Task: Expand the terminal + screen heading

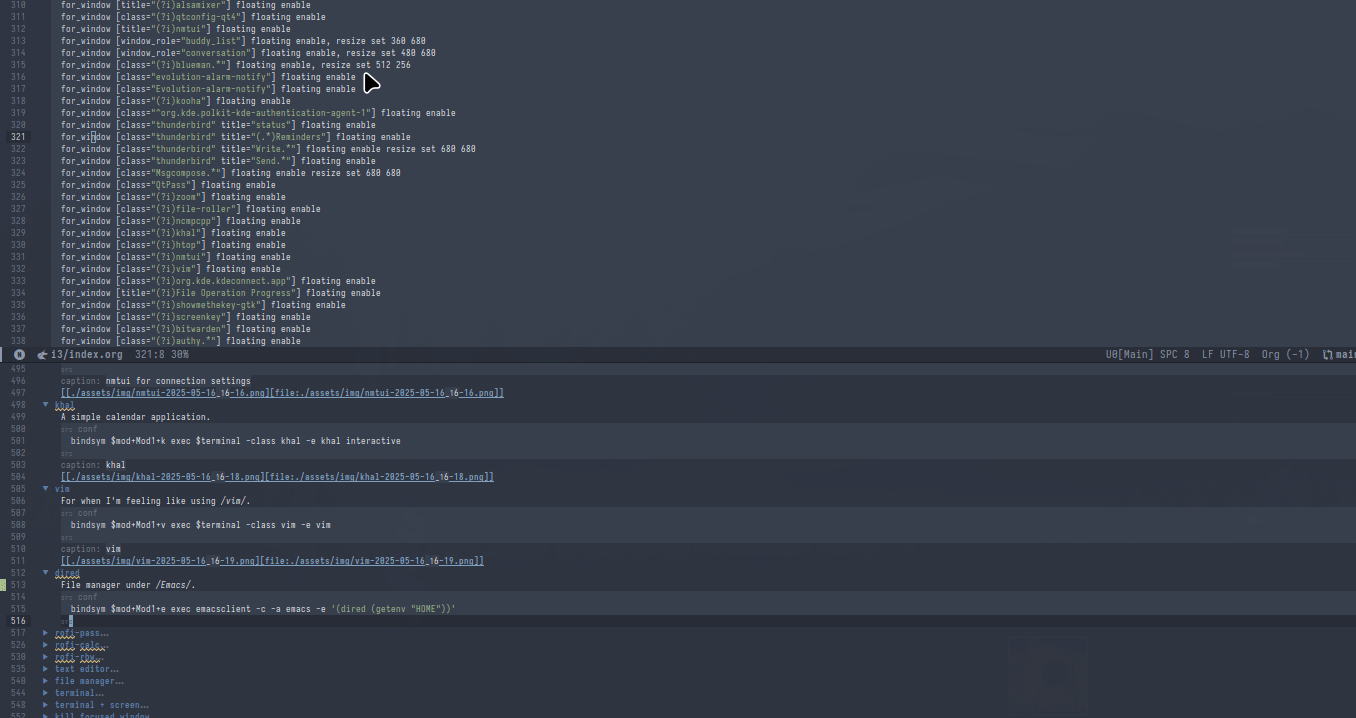Action: coord(46,705)
